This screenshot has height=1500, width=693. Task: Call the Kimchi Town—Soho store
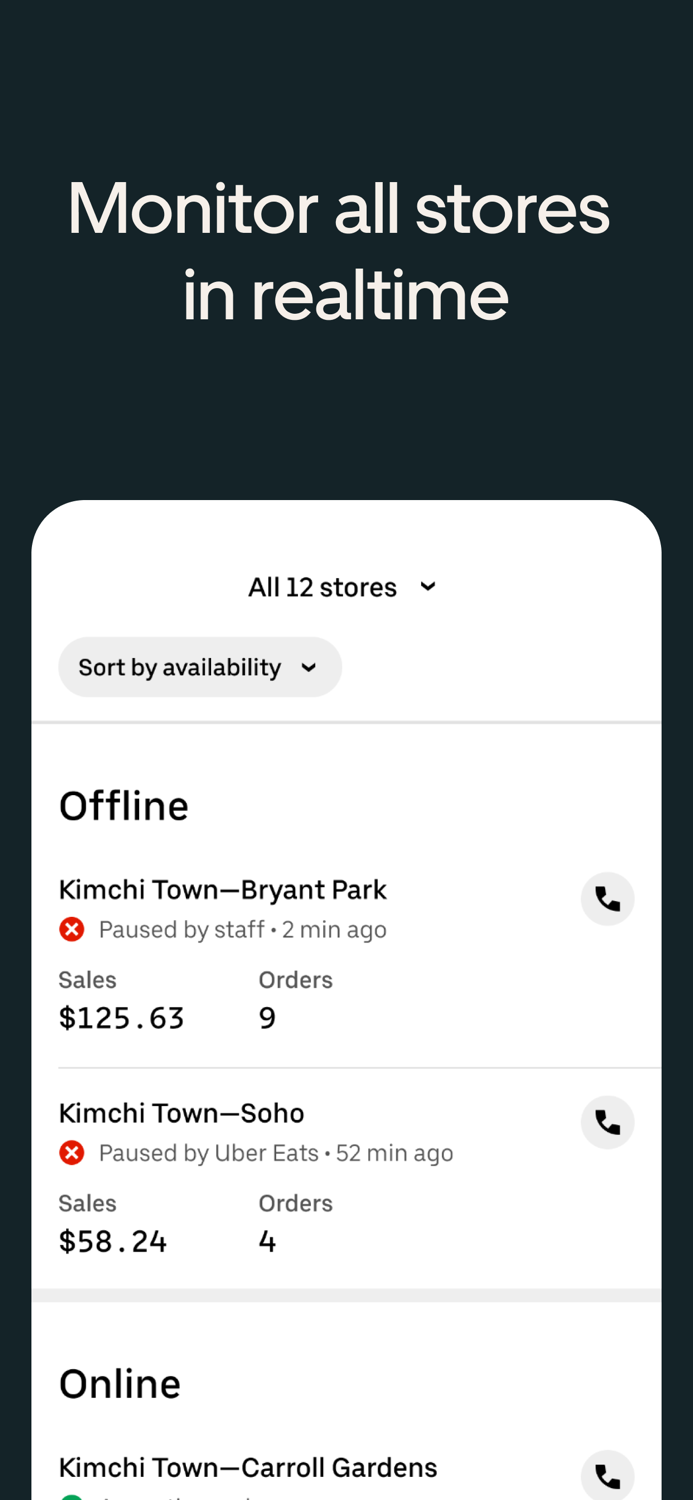coord(608,1122)
